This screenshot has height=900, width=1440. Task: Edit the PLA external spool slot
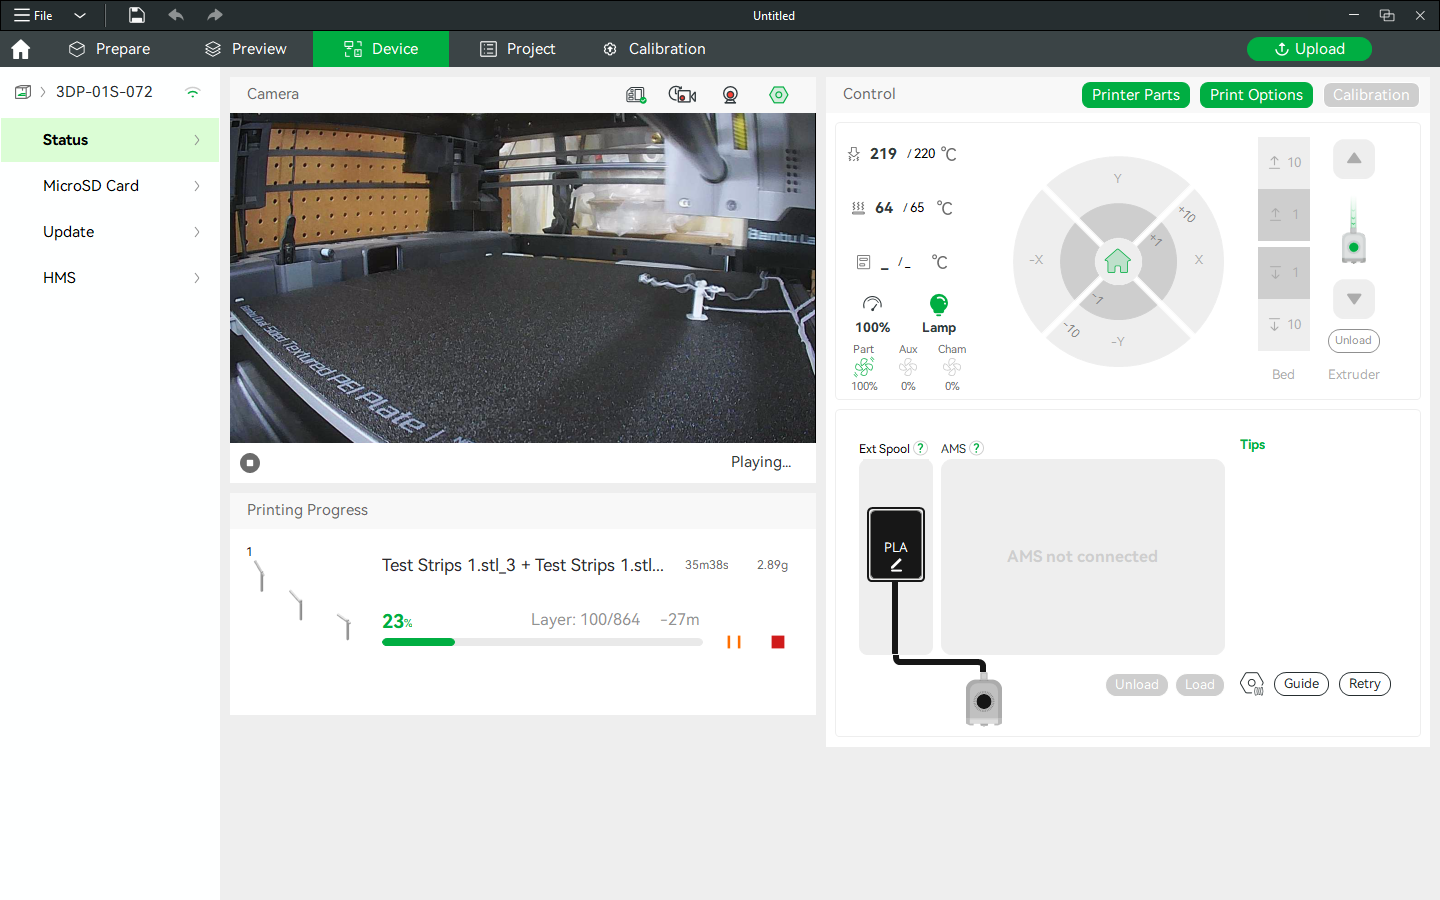[x=896, y=545]
